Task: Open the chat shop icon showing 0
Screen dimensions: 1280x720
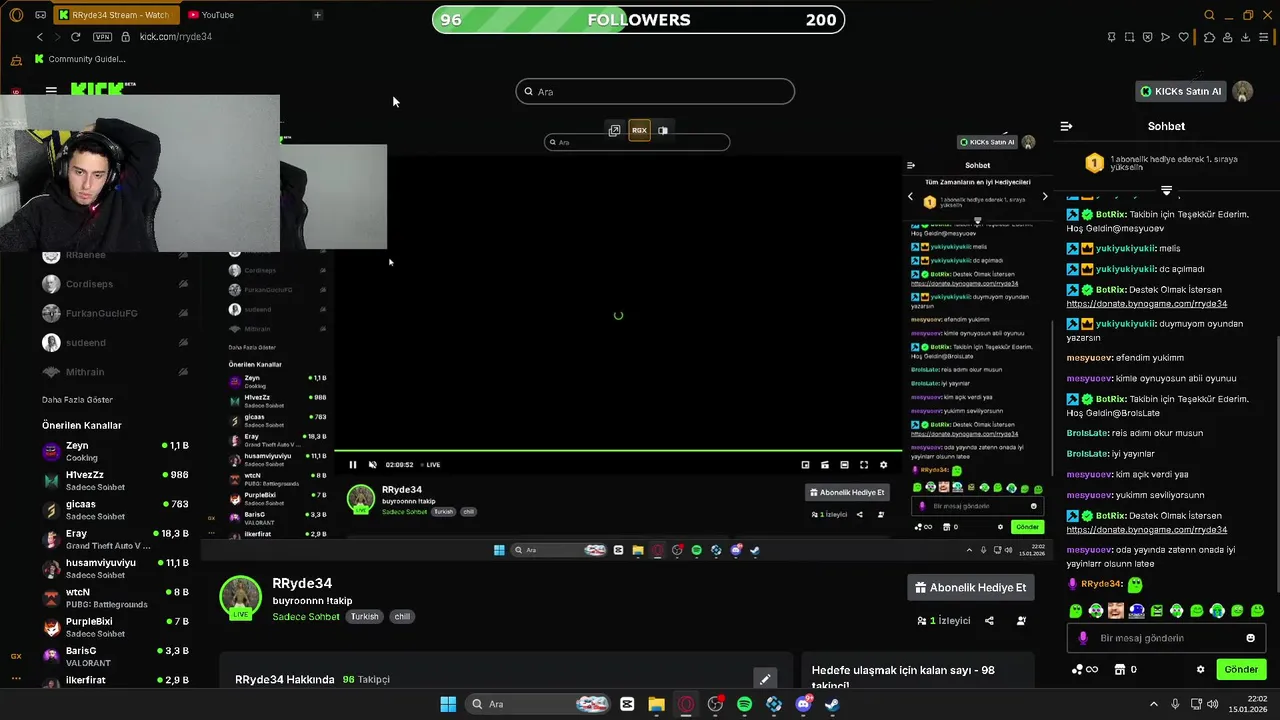Action: pyautogui.click(x=1126, y=669)
